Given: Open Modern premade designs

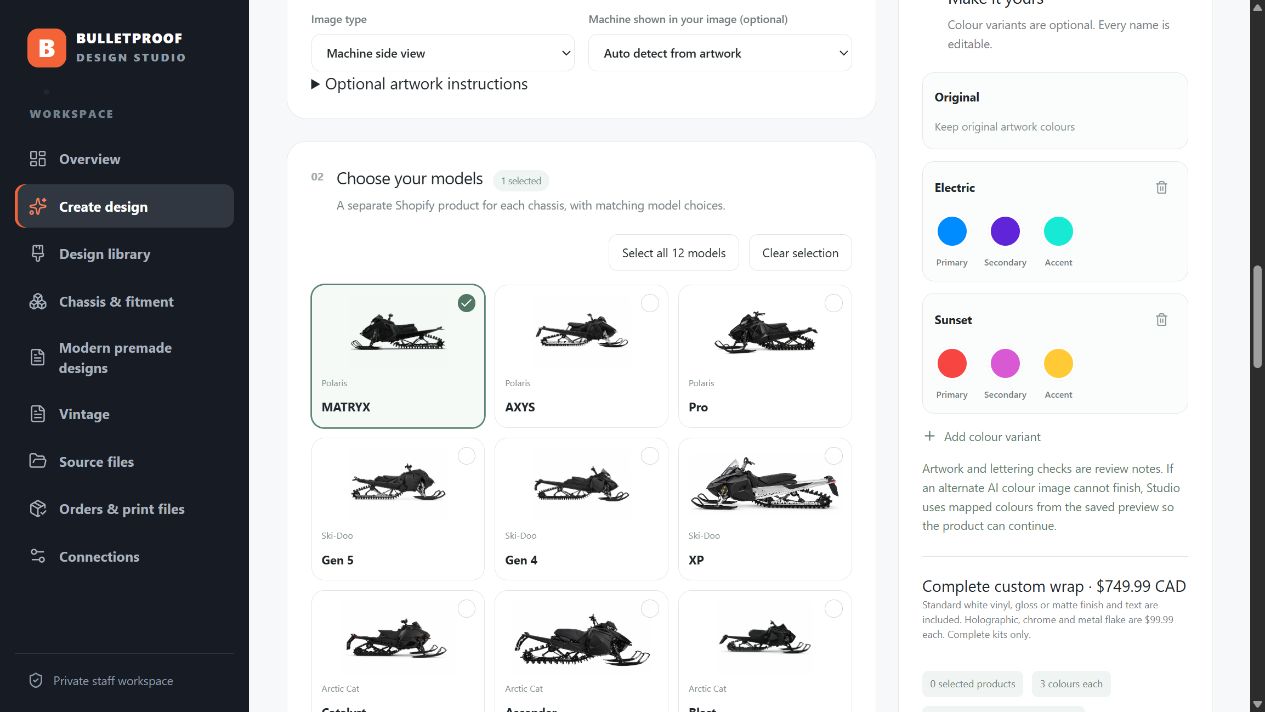Looking at the screenshot, I should (x=124, y=358).
